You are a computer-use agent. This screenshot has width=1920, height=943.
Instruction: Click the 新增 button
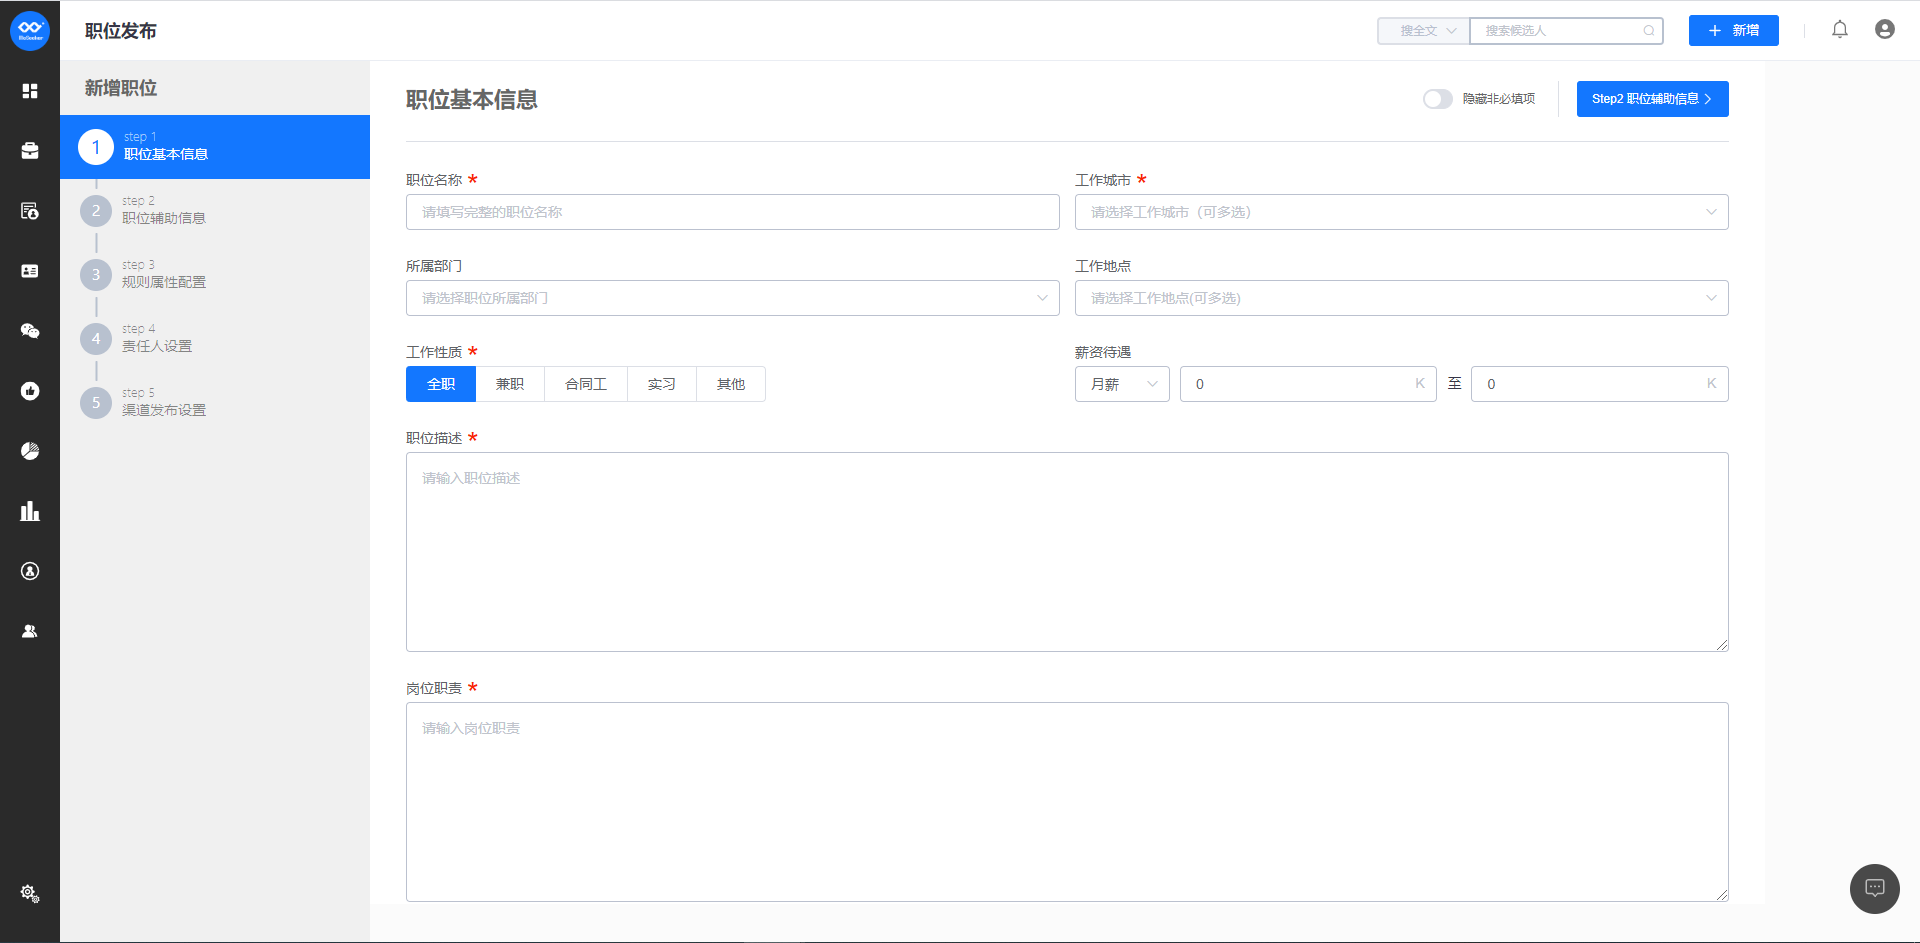[x=1734, y=31]
